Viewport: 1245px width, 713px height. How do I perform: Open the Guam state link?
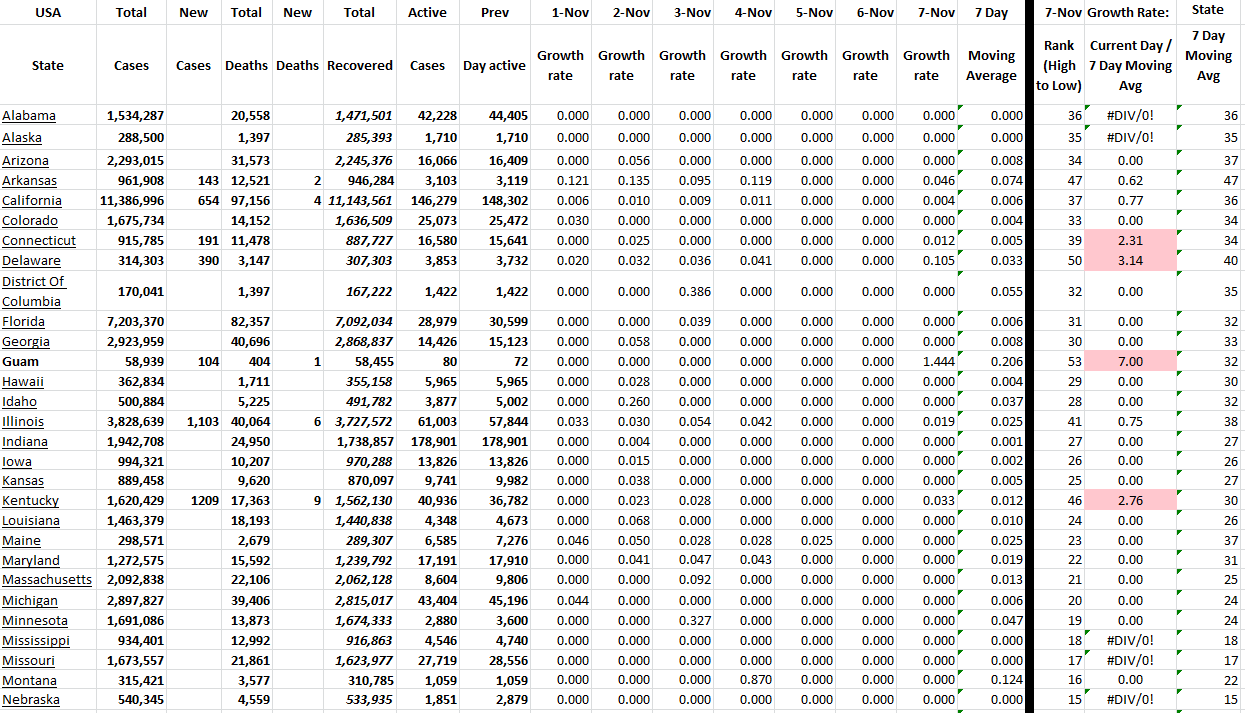coord(23,361)
